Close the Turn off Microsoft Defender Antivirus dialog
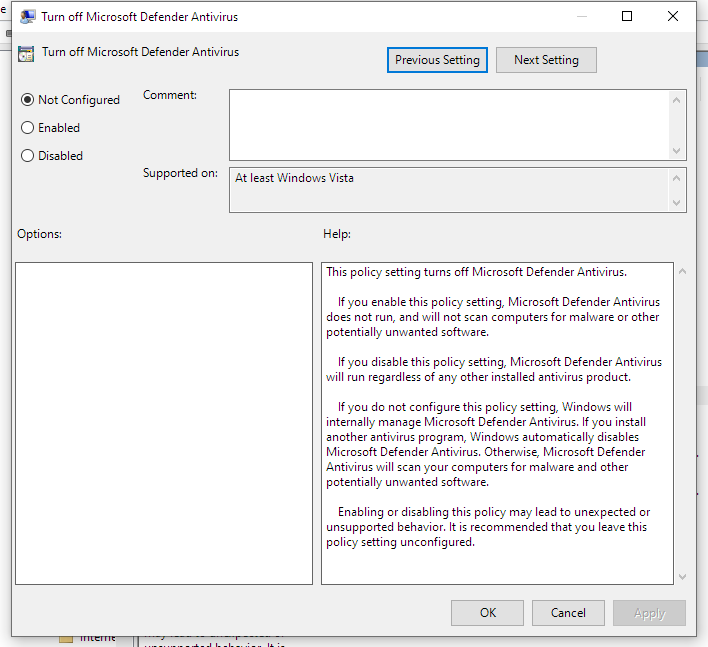This screenshot has width=708, height=647. coord(673,16)
